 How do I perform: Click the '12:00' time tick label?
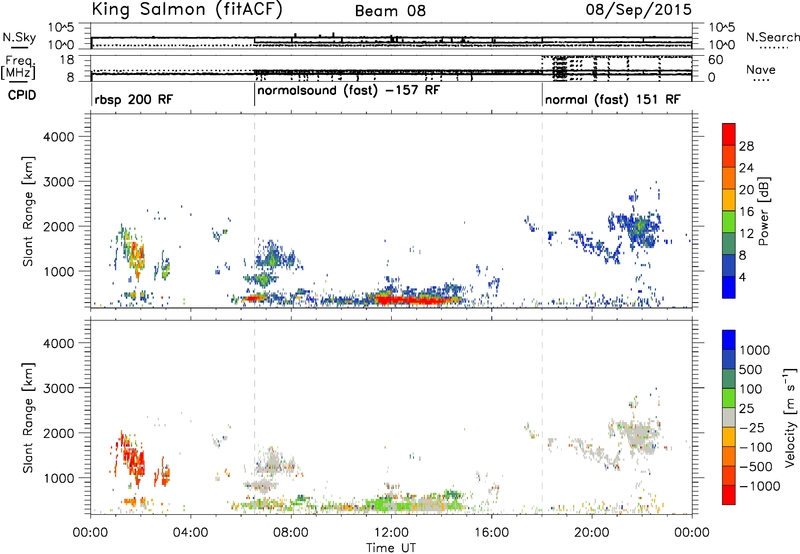(391, 533)
